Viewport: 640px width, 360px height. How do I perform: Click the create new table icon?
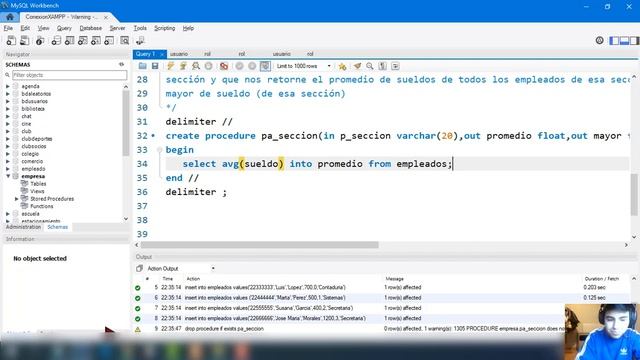(x=69, y=40)
